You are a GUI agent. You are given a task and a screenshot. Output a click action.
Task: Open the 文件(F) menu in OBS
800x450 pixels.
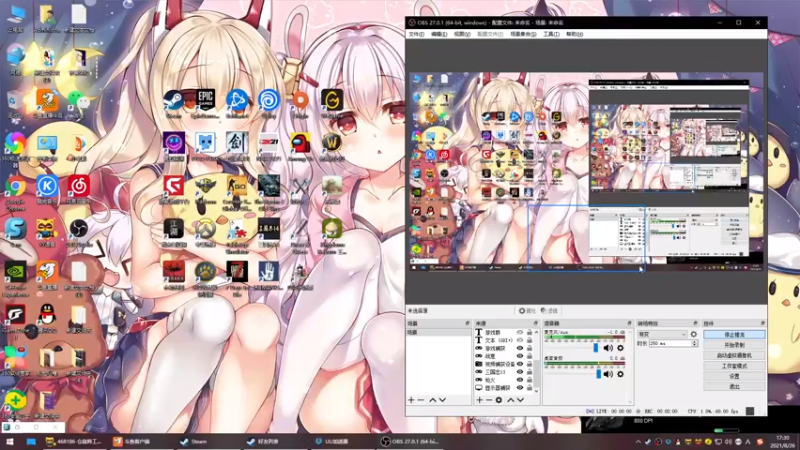point(416,34)
